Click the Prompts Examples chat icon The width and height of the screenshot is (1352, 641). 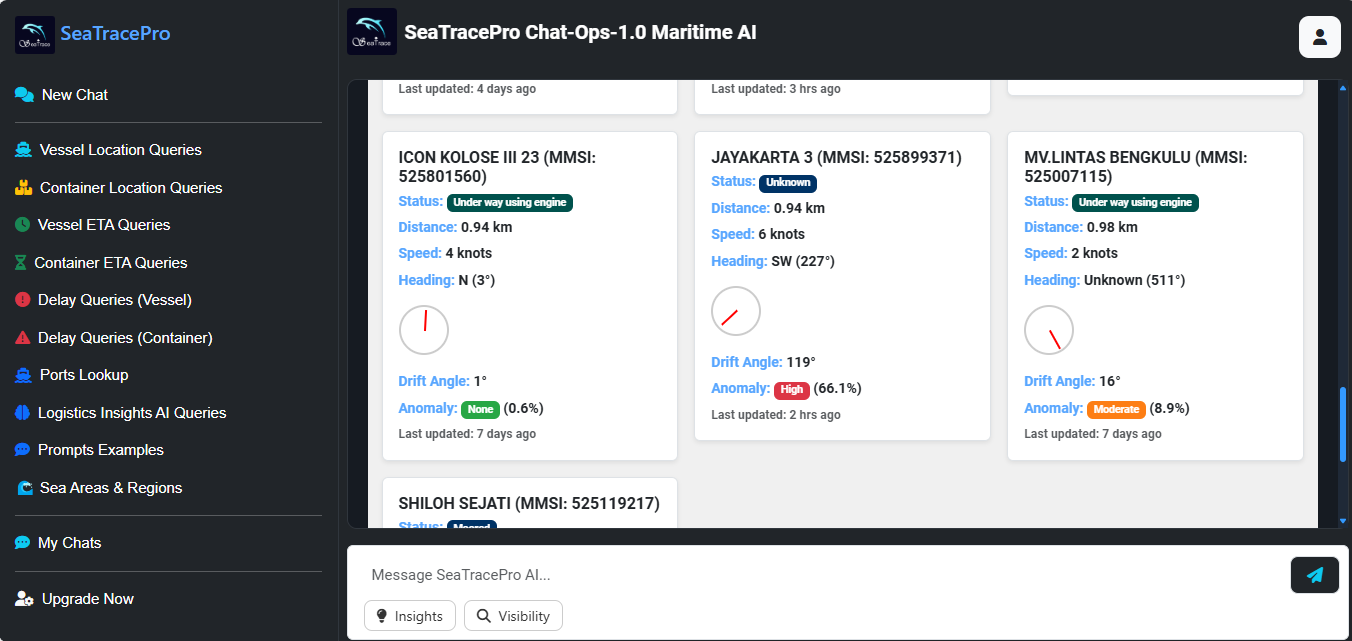tap(22, 450)
